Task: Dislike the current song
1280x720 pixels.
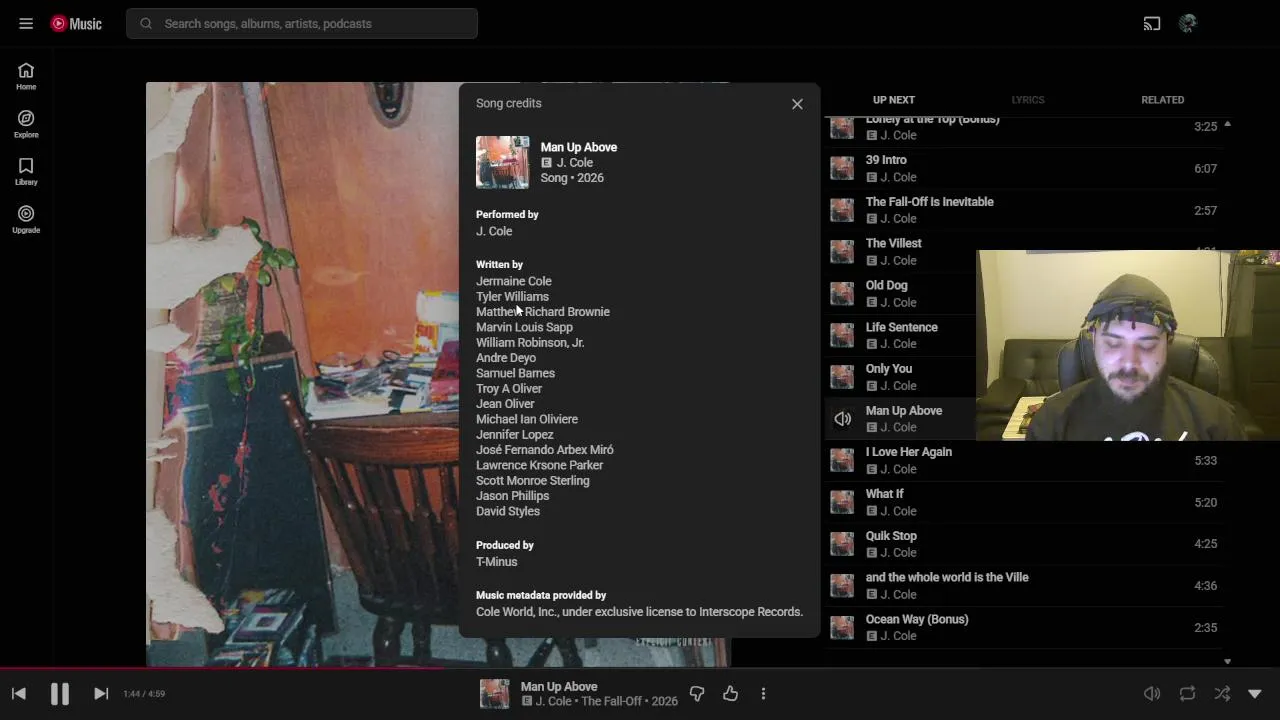Action: tap(697, 693)
